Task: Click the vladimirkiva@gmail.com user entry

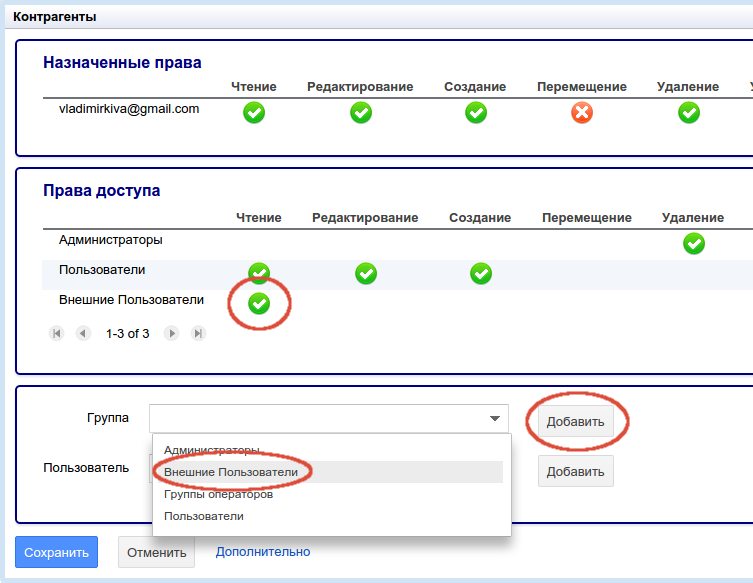Action: (129, 109)
